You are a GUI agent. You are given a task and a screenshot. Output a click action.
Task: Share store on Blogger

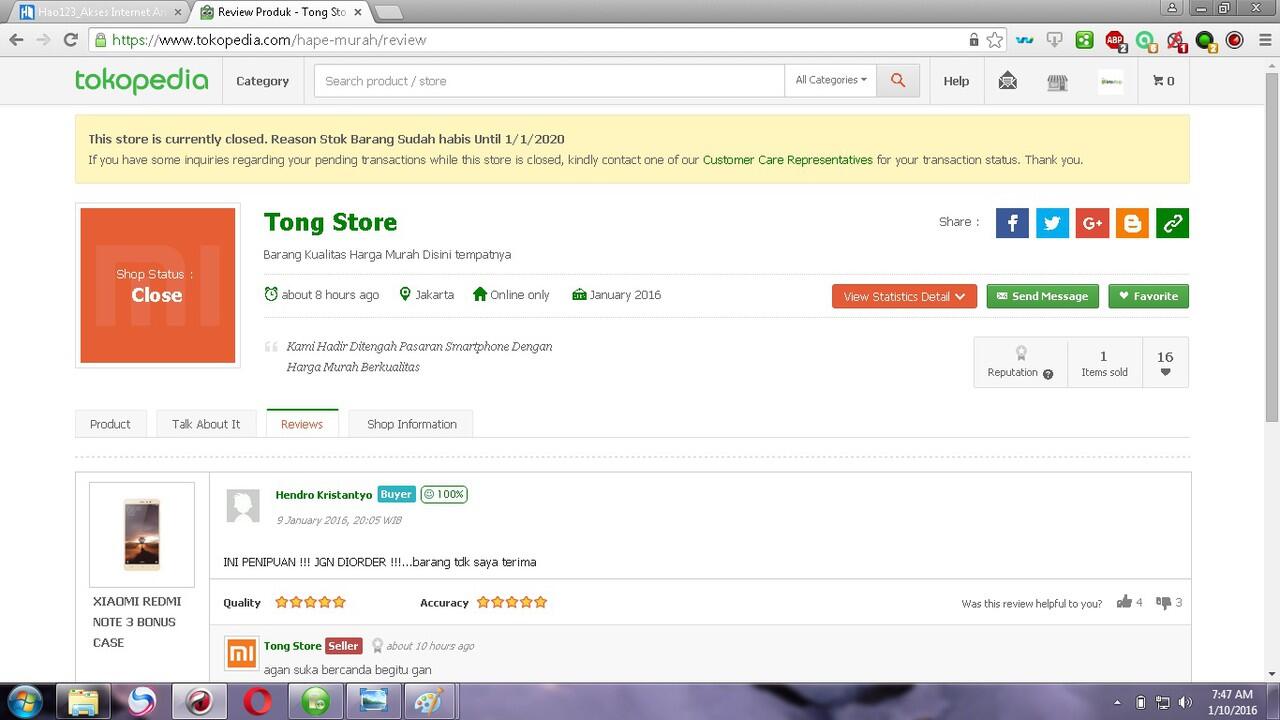1132,223
